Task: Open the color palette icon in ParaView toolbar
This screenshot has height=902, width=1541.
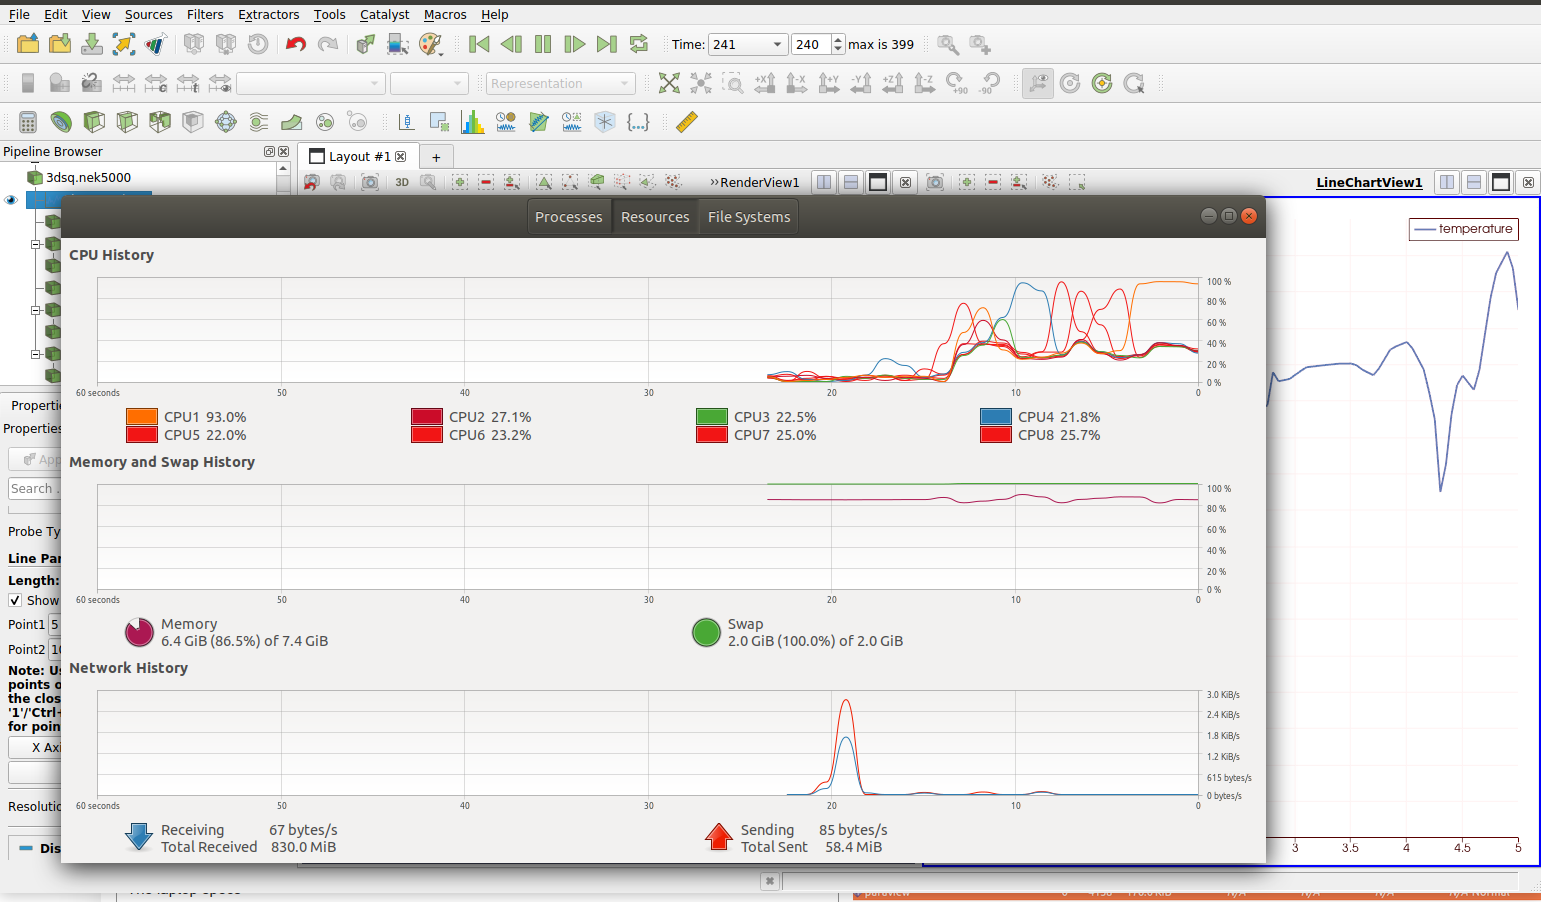Action: point(430,44)
